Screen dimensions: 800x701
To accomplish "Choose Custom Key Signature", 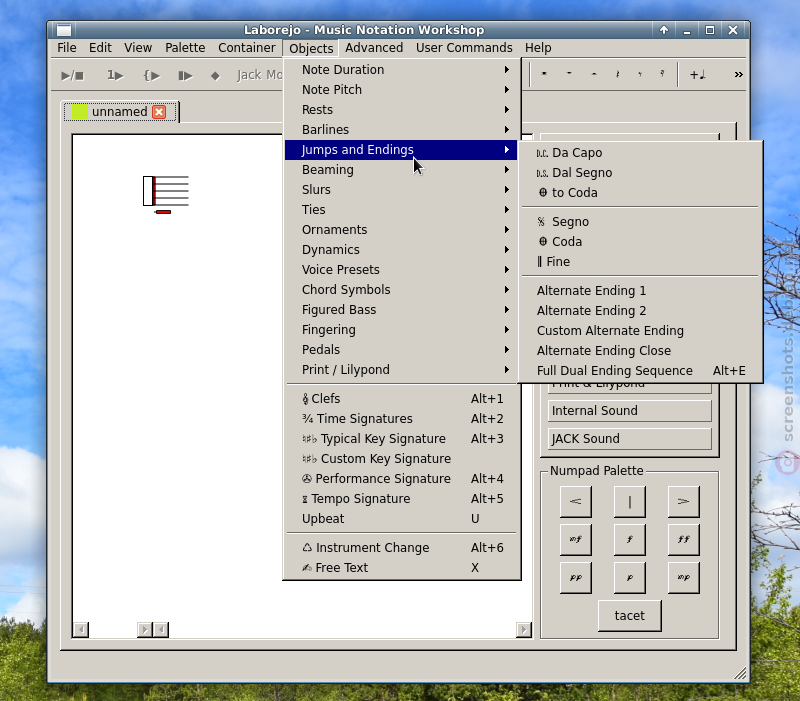I will 402,458.
